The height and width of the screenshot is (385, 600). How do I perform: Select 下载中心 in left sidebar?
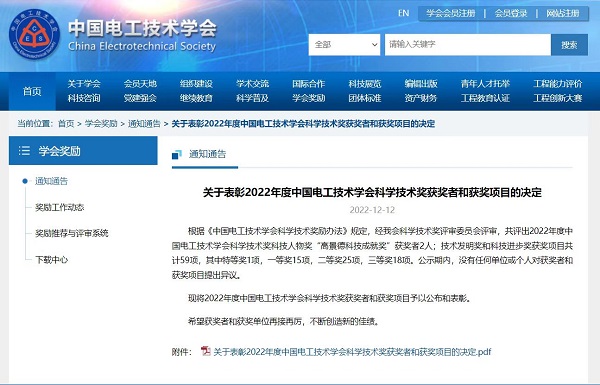pos(51,260)
